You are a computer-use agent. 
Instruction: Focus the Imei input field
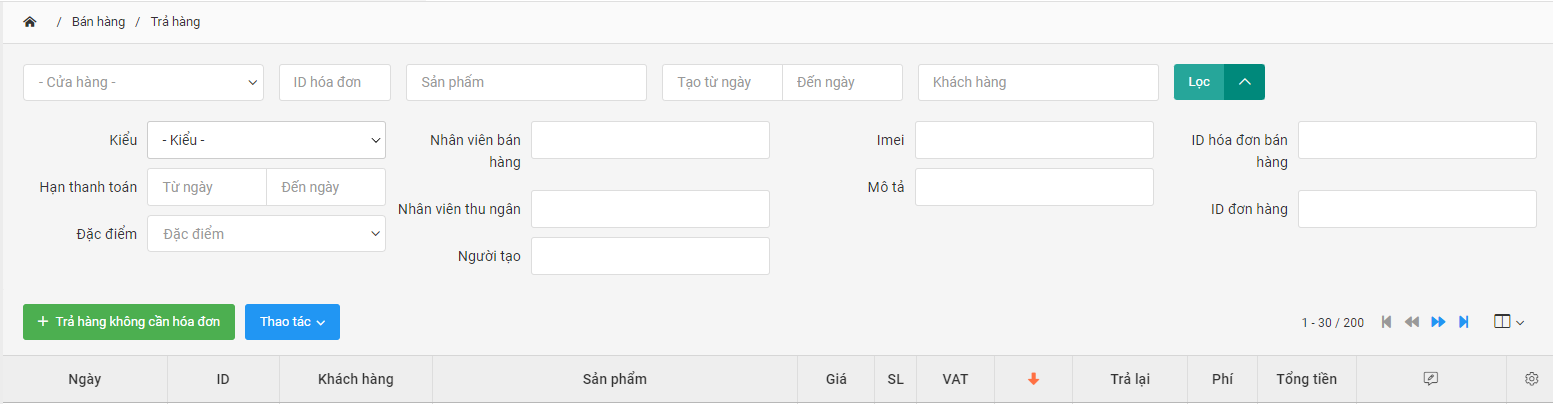1033,140
